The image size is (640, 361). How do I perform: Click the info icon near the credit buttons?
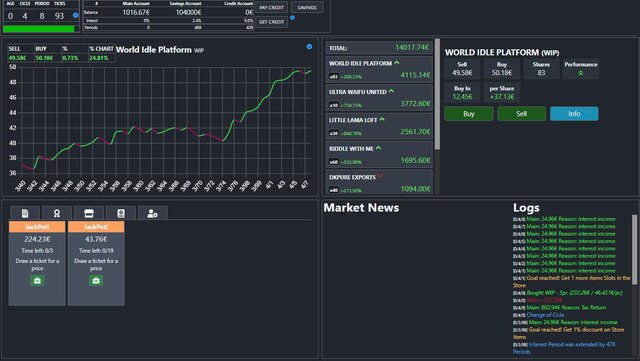click(x=292, y=18)
